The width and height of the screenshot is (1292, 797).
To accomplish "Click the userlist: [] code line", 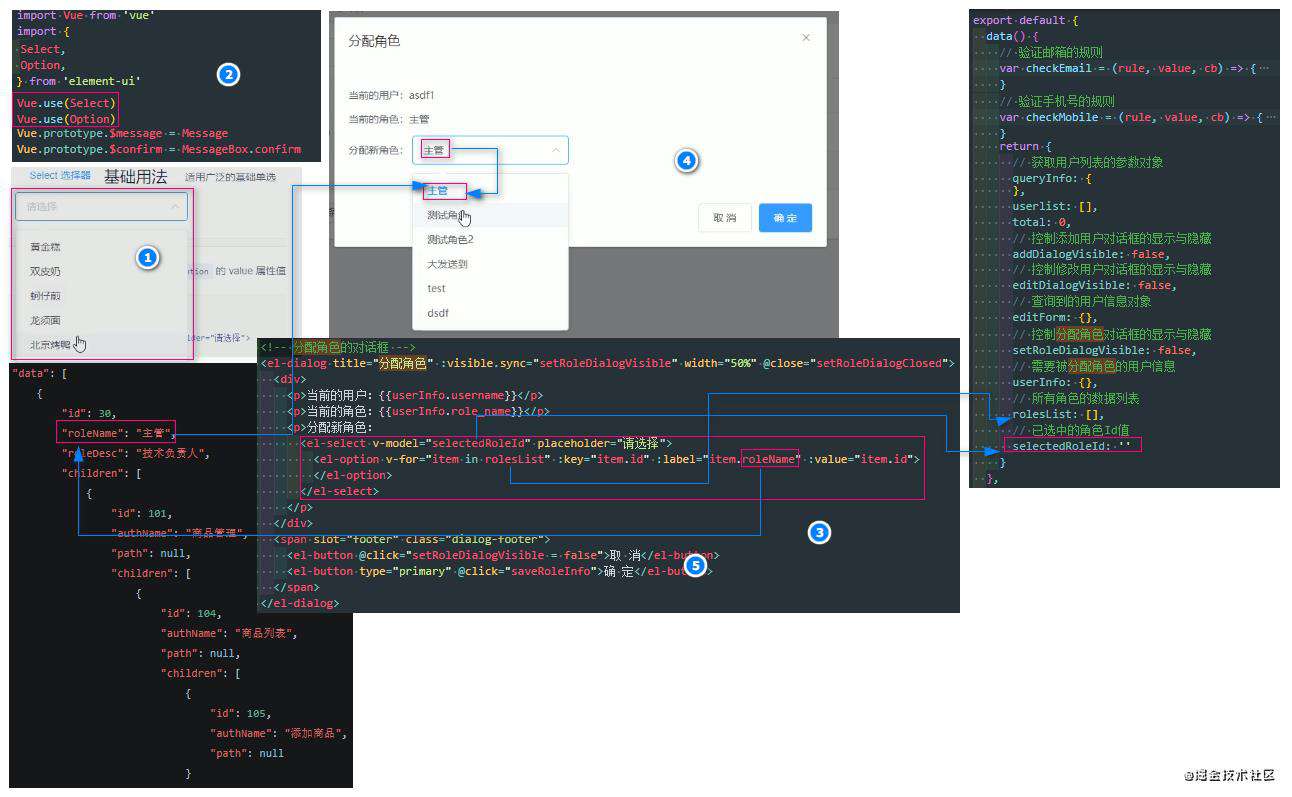I will pos(1055,206).
